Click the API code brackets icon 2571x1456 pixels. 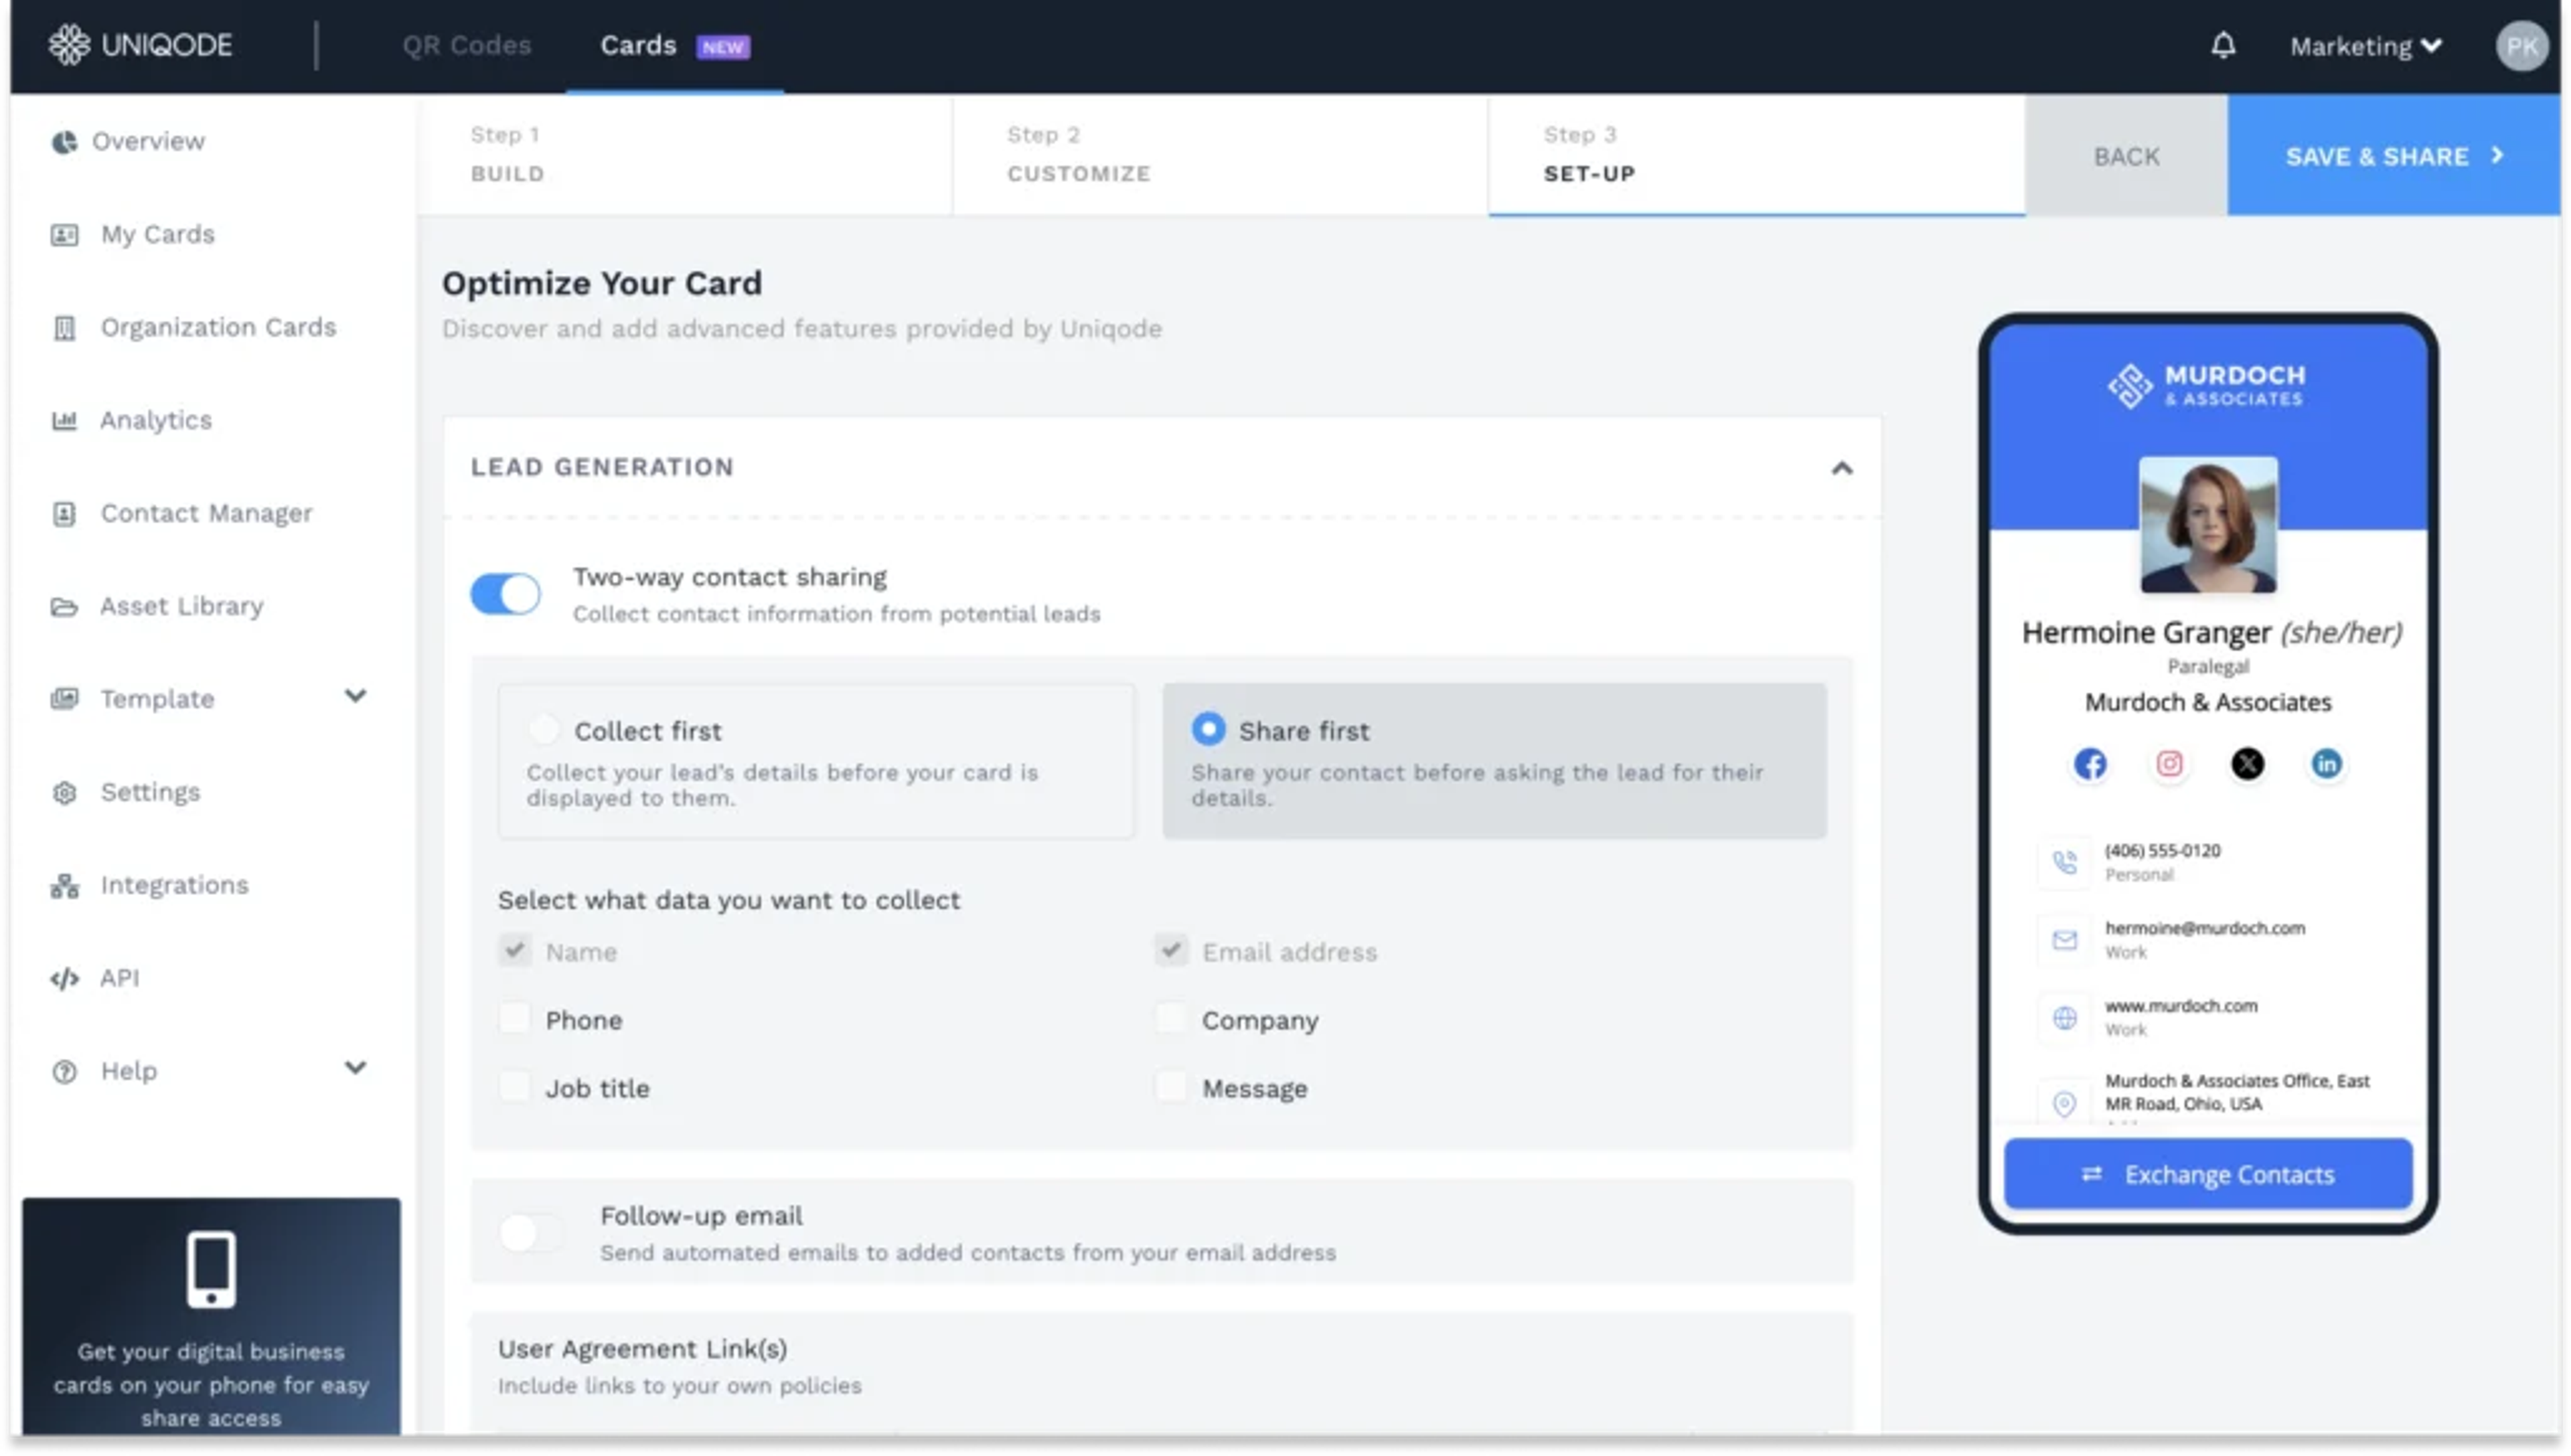pos(64,979)
